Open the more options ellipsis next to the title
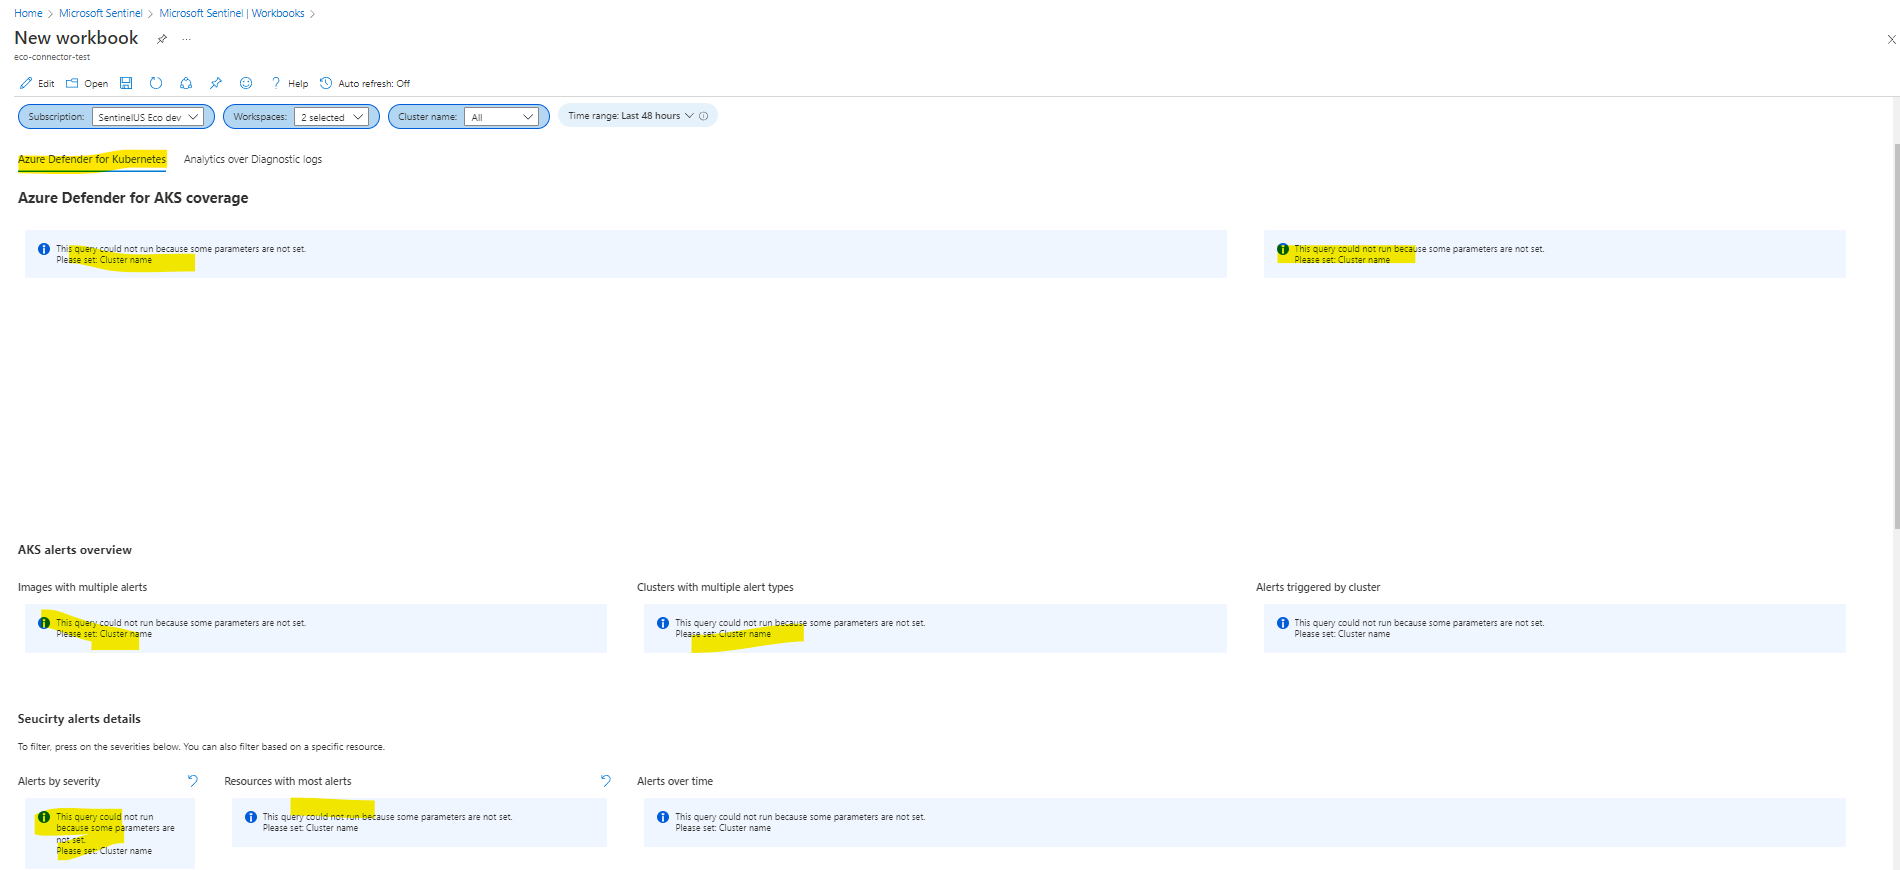1900x870 pixels. 186,39
